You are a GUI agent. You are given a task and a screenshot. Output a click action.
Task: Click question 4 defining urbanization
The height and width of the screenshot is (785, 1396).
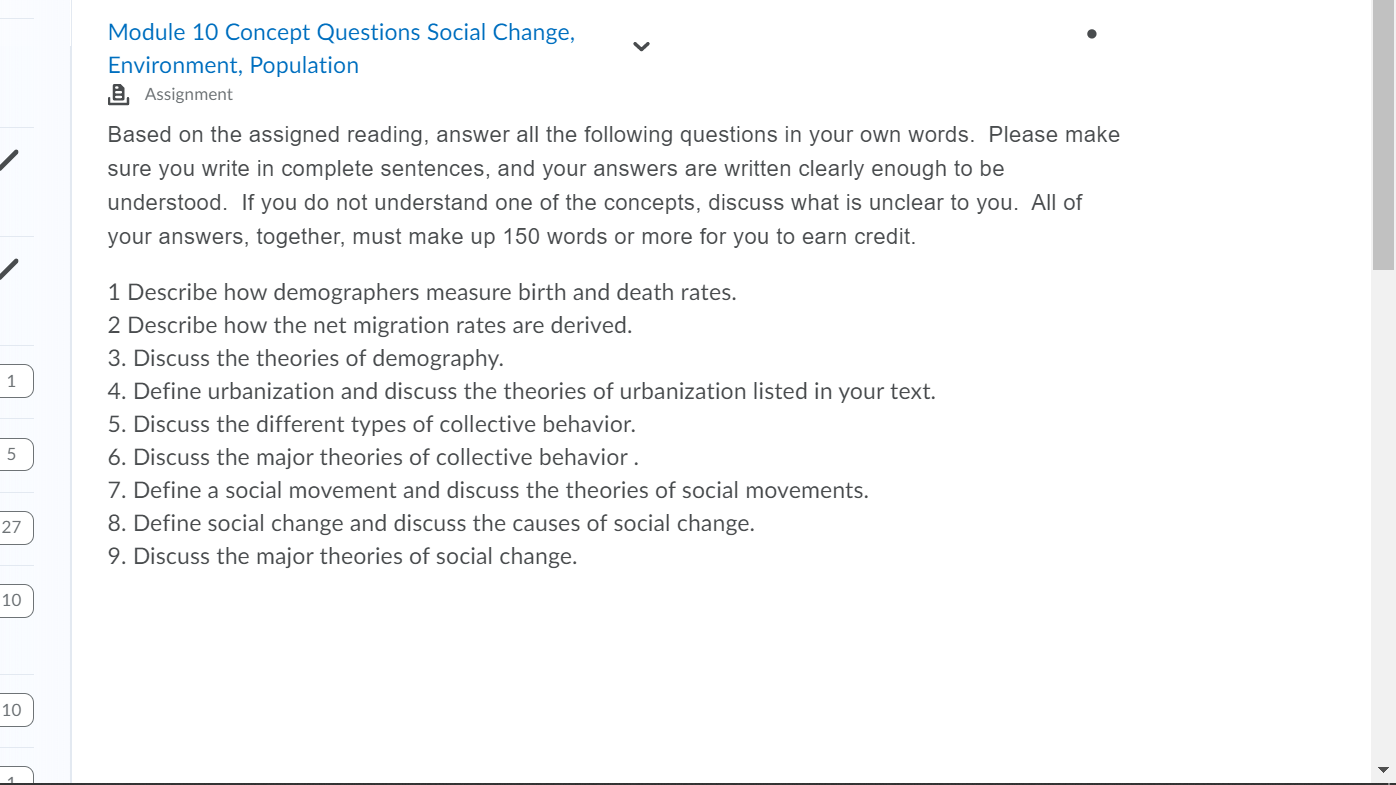coord(522,391)
